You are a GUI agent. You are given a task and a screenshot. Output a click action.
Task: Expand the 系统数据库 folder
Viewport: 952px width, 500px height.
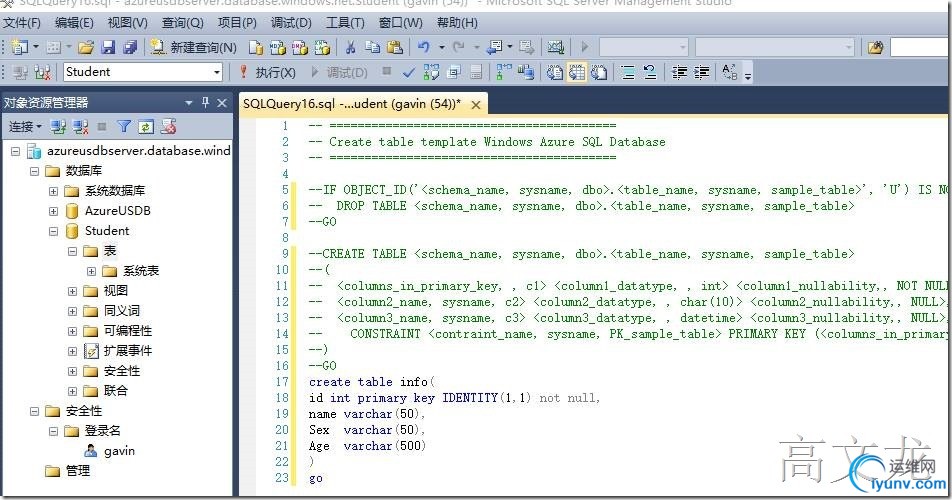[x=53, y=191]
